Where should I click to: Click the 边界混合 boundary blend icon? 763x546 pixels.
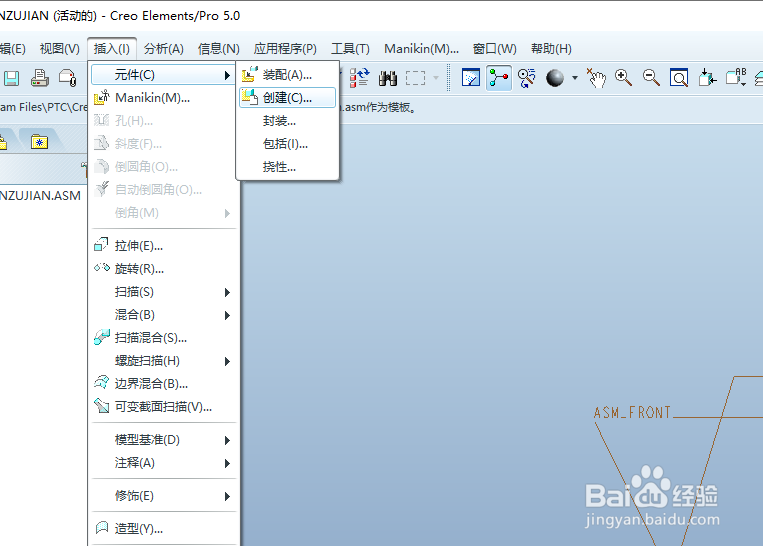pos(101,382)
